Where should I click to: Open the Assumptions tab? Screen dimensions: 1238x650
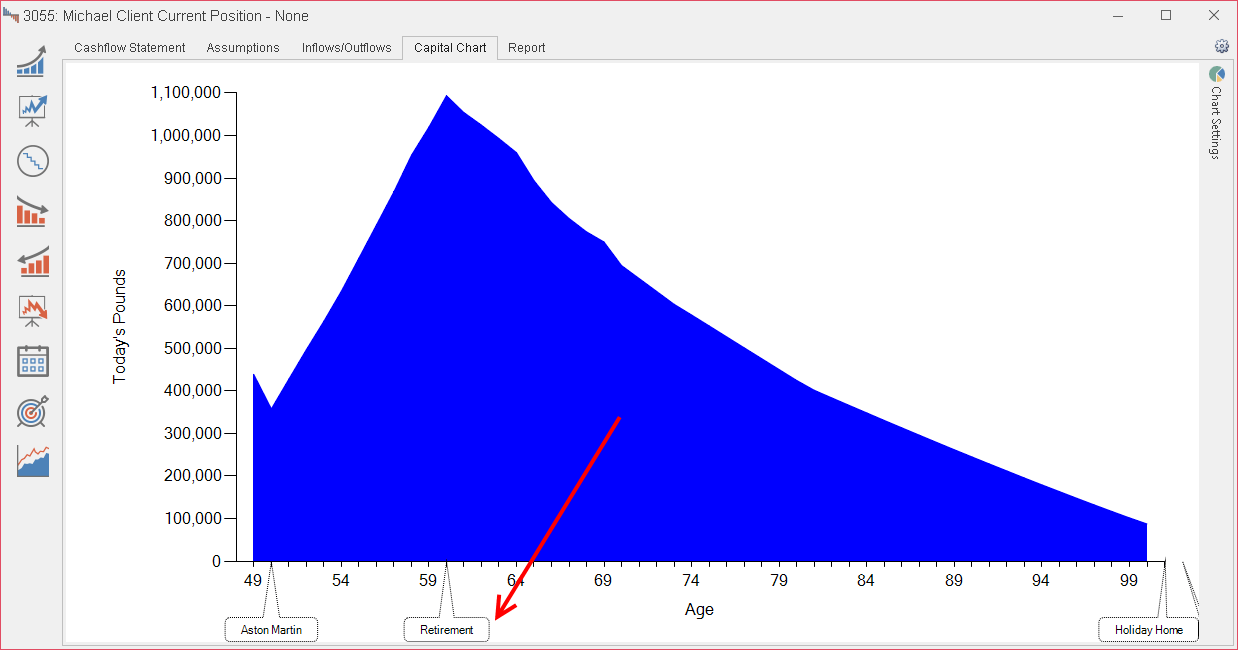243,48
